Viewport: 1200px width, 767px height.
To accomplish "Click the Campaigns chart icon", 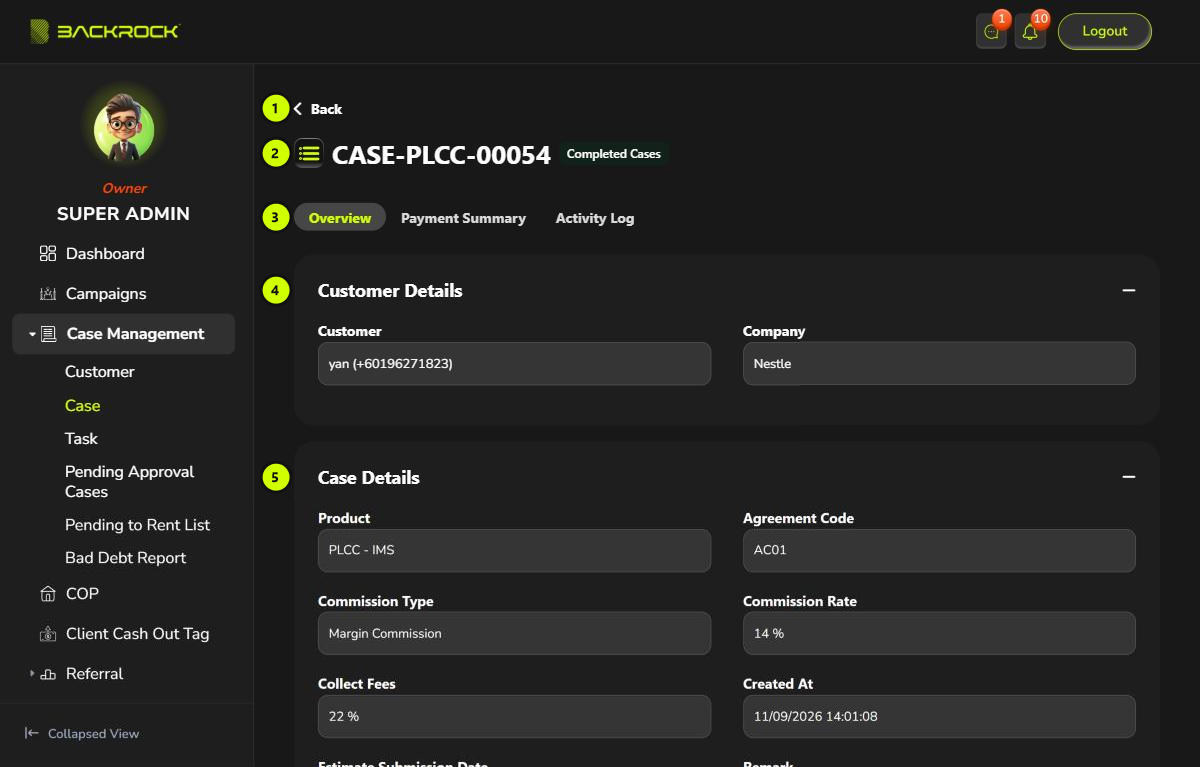I will coord(48,294).
